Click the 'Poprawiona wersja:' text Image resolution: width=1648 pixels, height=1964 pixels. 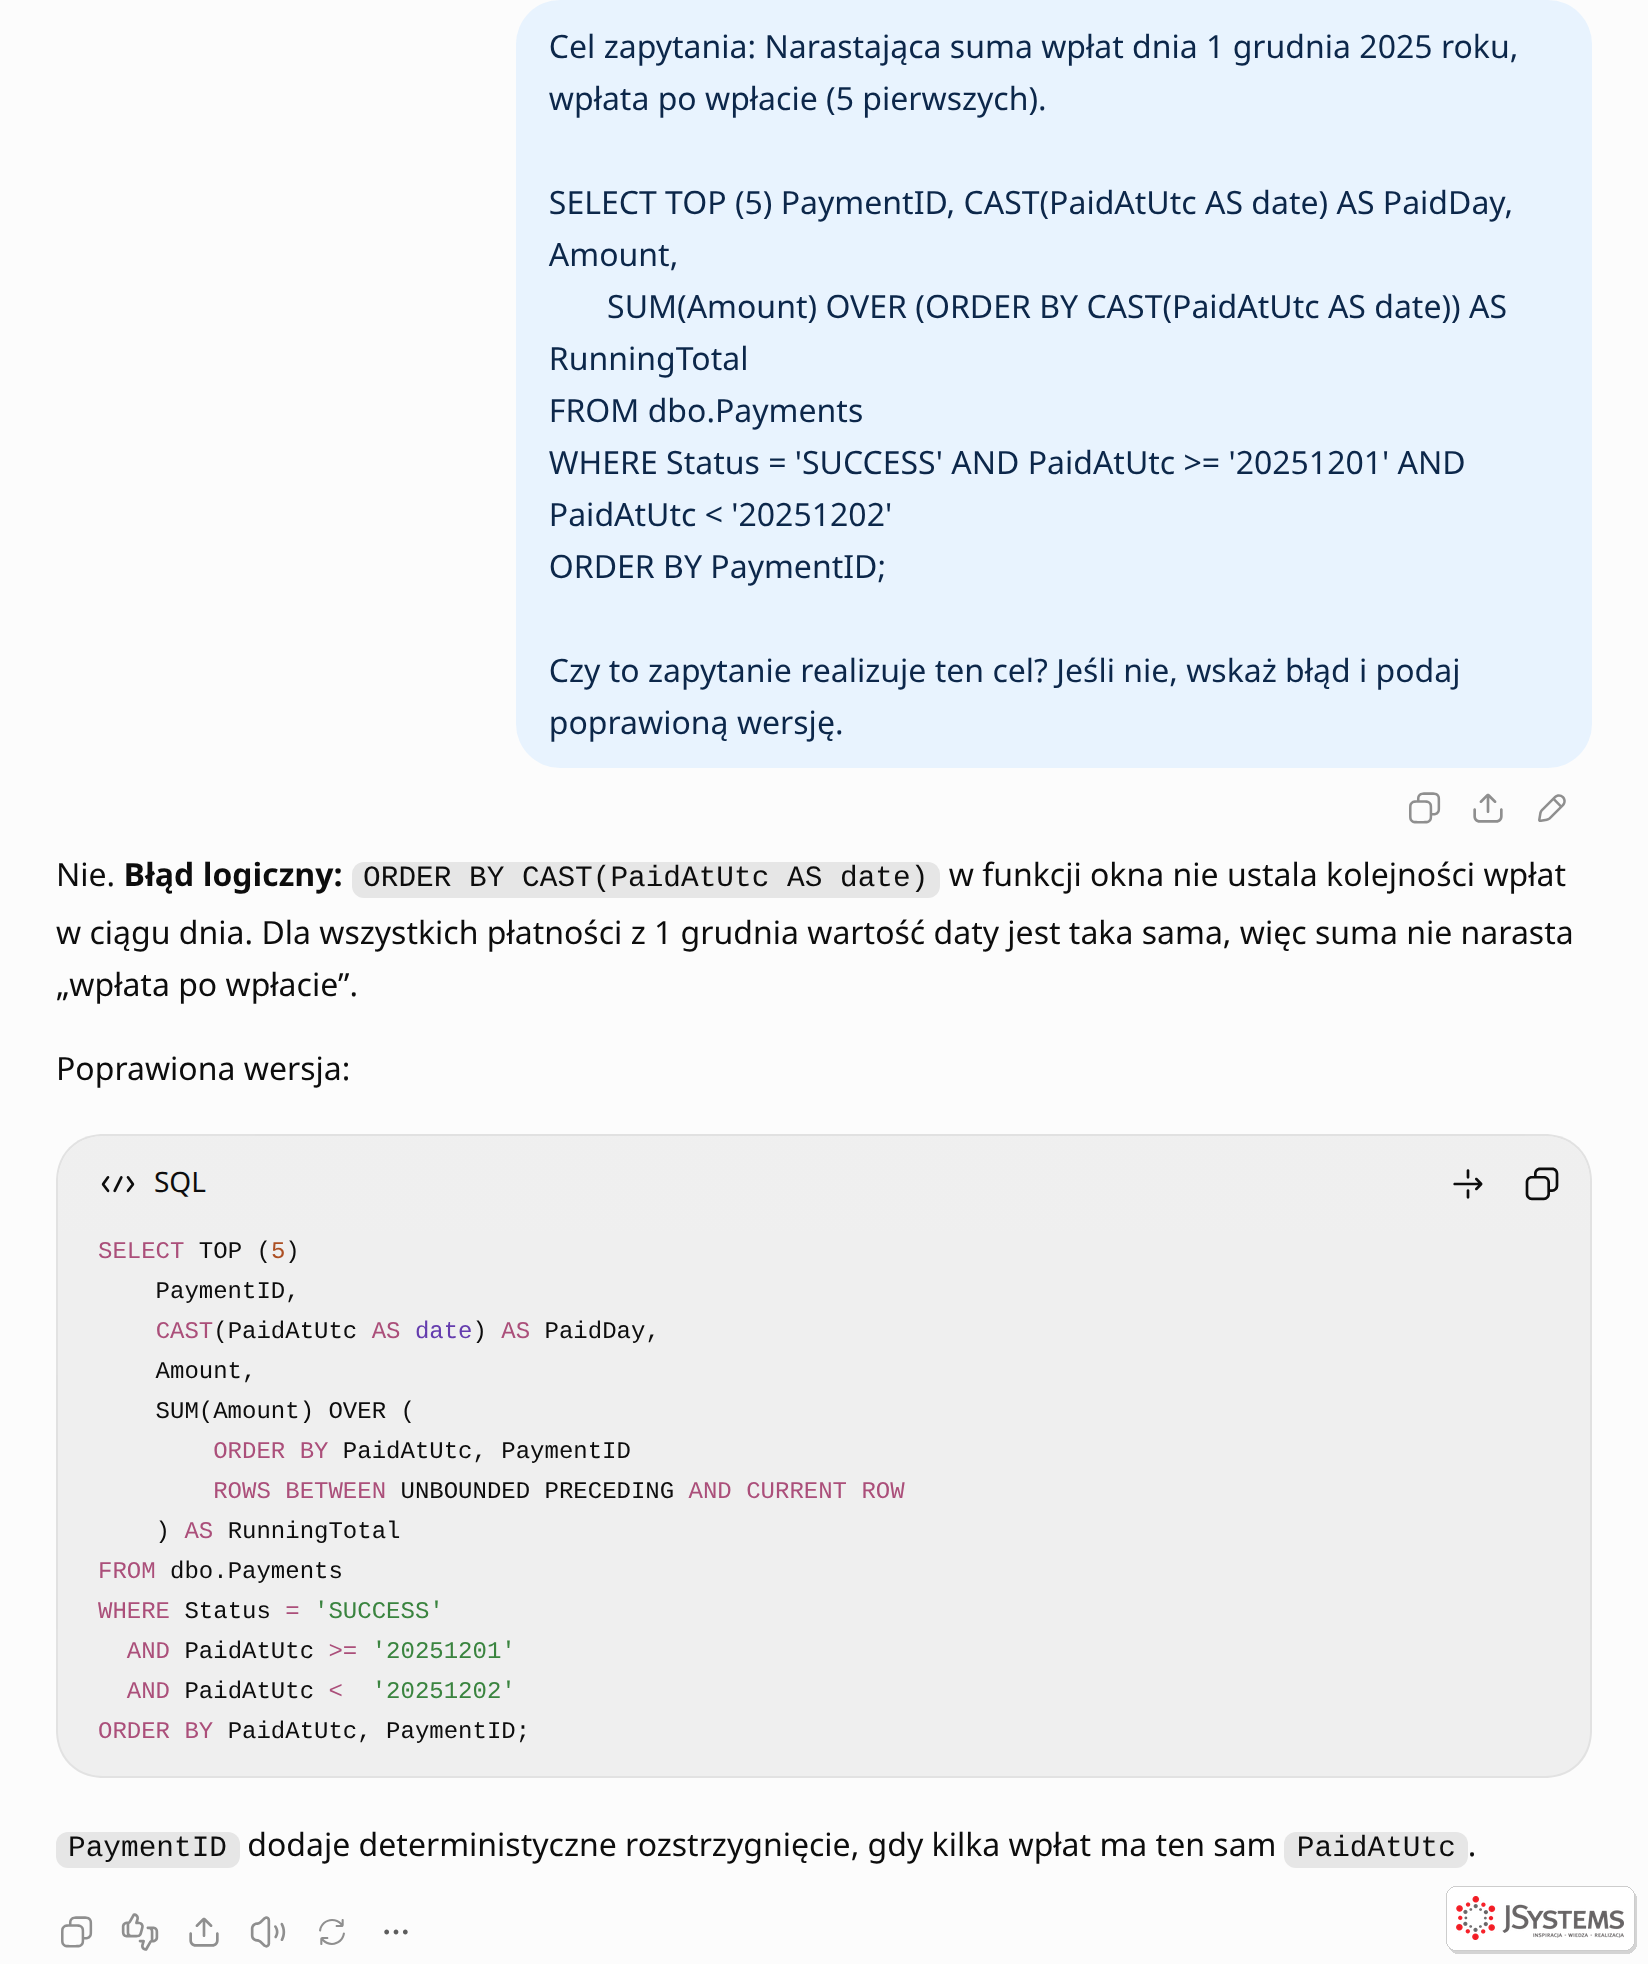click(x=203, y=1069)
